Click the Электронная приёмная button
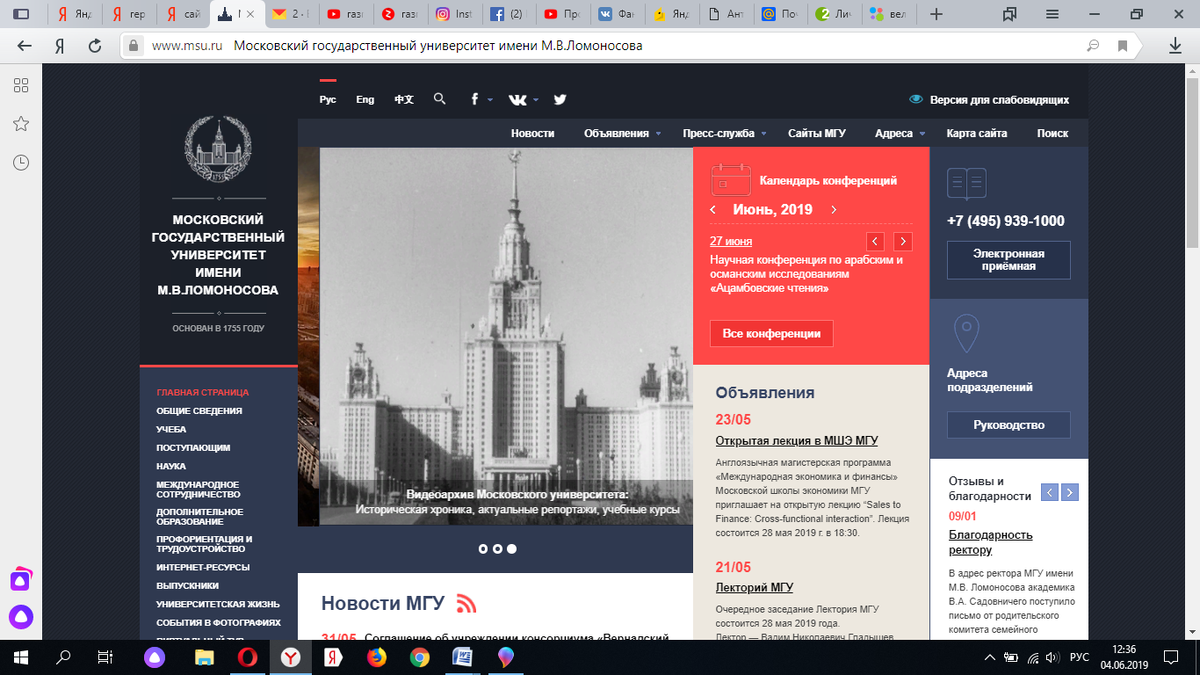This screenshot has height=675, width=1200. pyautogui.click(x=1009, y=260)
